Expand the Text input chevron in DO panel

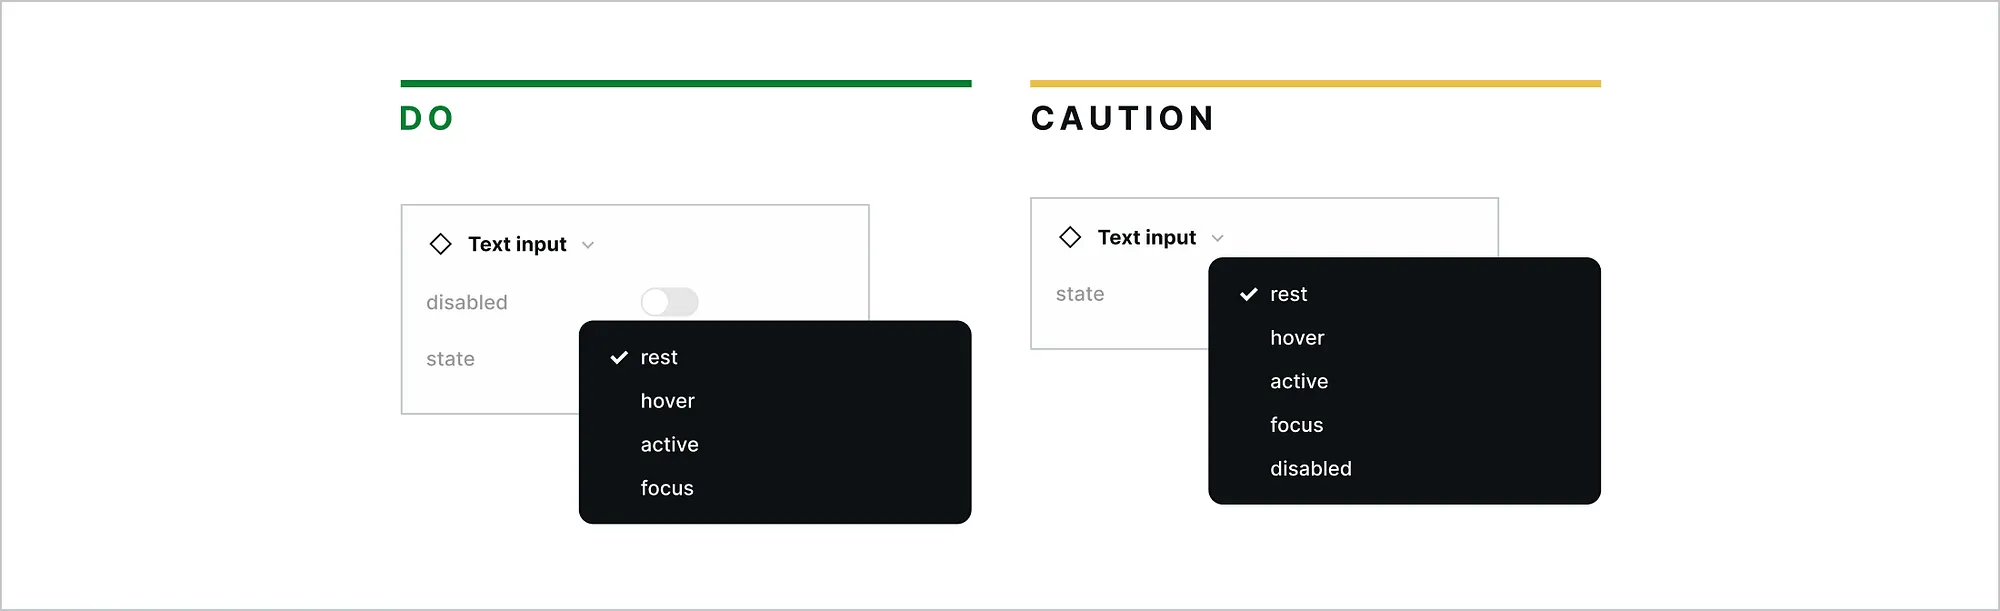click(588, 245)
